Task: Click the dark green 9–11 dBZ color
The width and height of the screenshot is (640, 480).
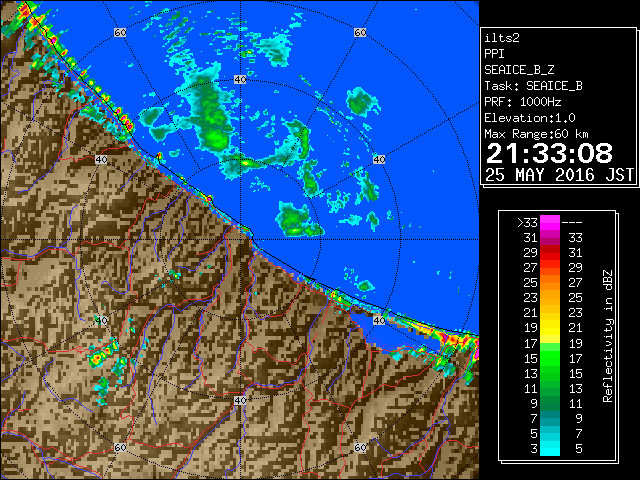Action: 550,403
